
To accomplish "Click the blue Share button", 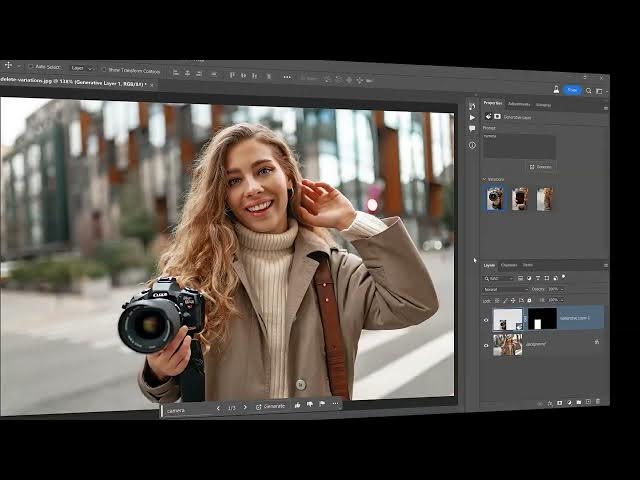I will [x=572, y=90].
